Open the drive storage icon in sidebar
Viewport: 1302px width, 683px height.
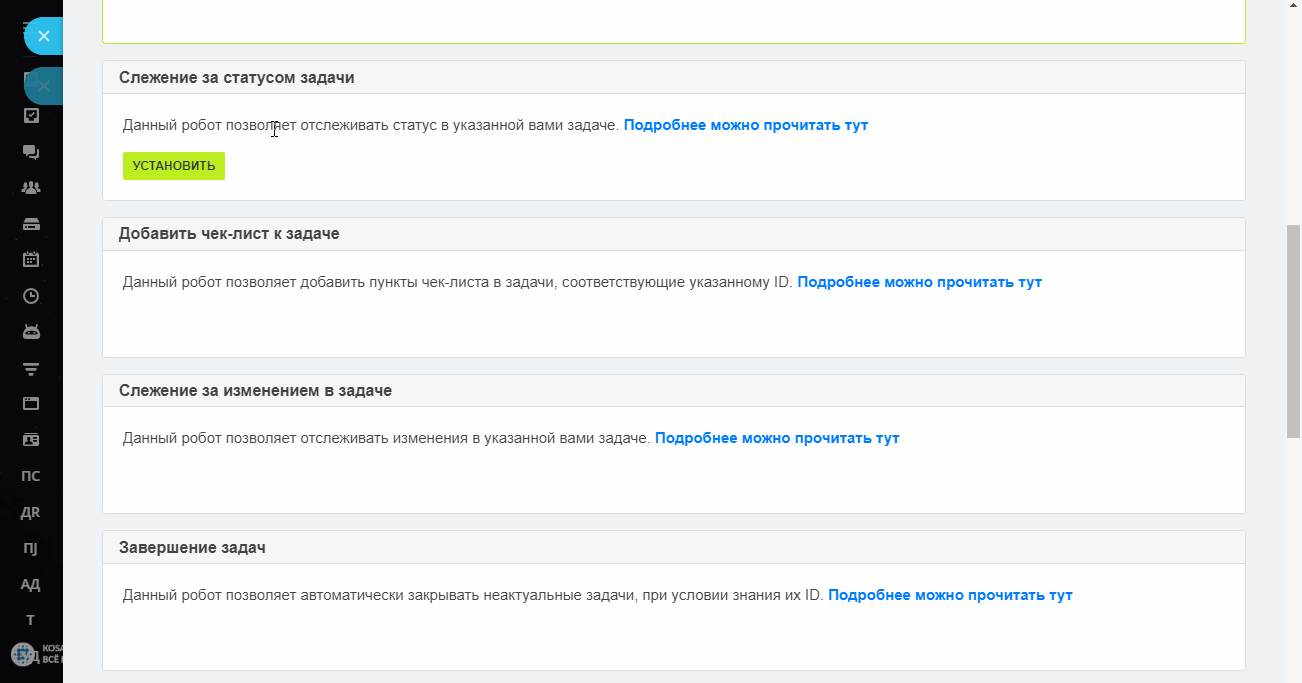tap(31, 224)
